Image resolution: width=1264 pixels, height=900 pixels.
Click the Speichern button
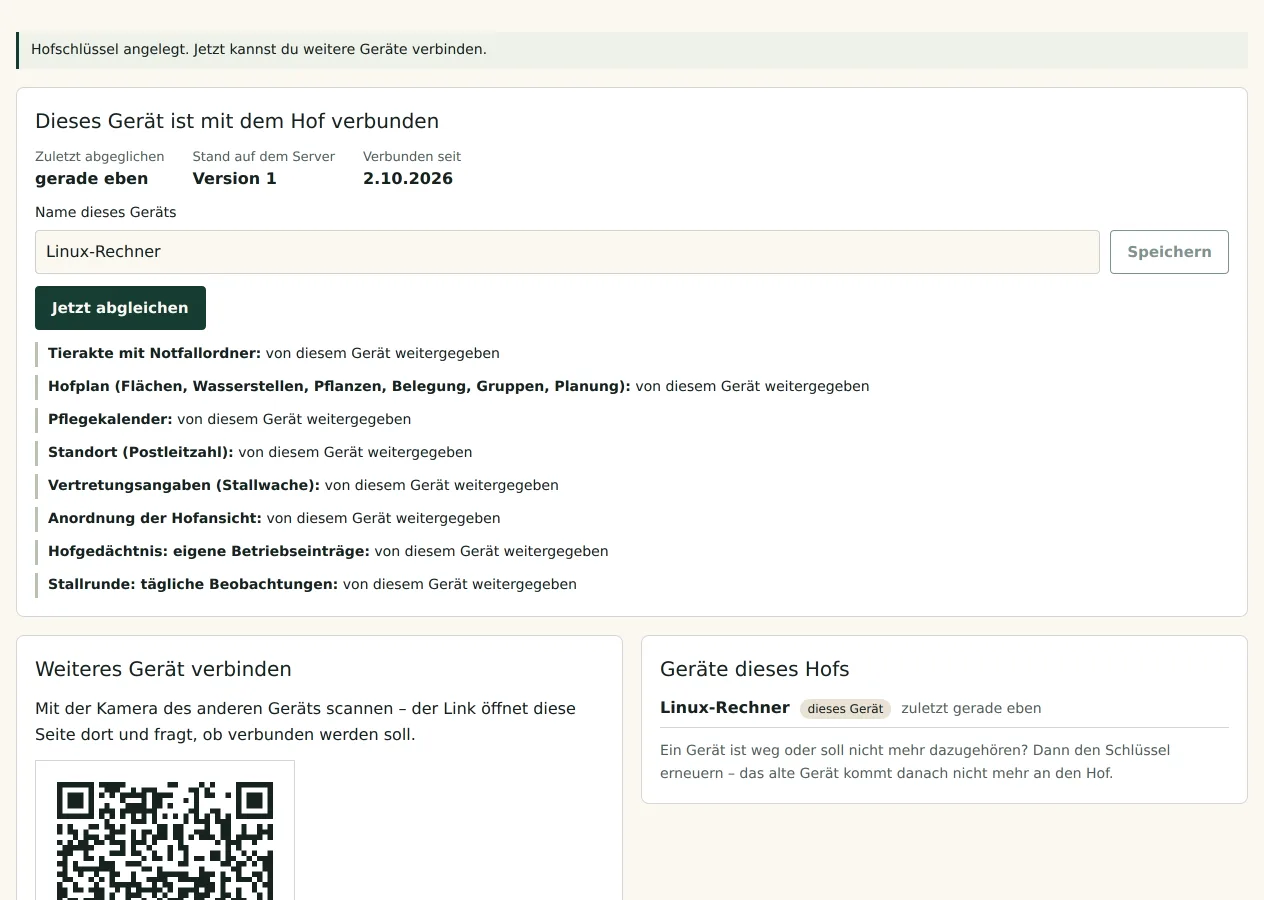[x=1169, y=252]
